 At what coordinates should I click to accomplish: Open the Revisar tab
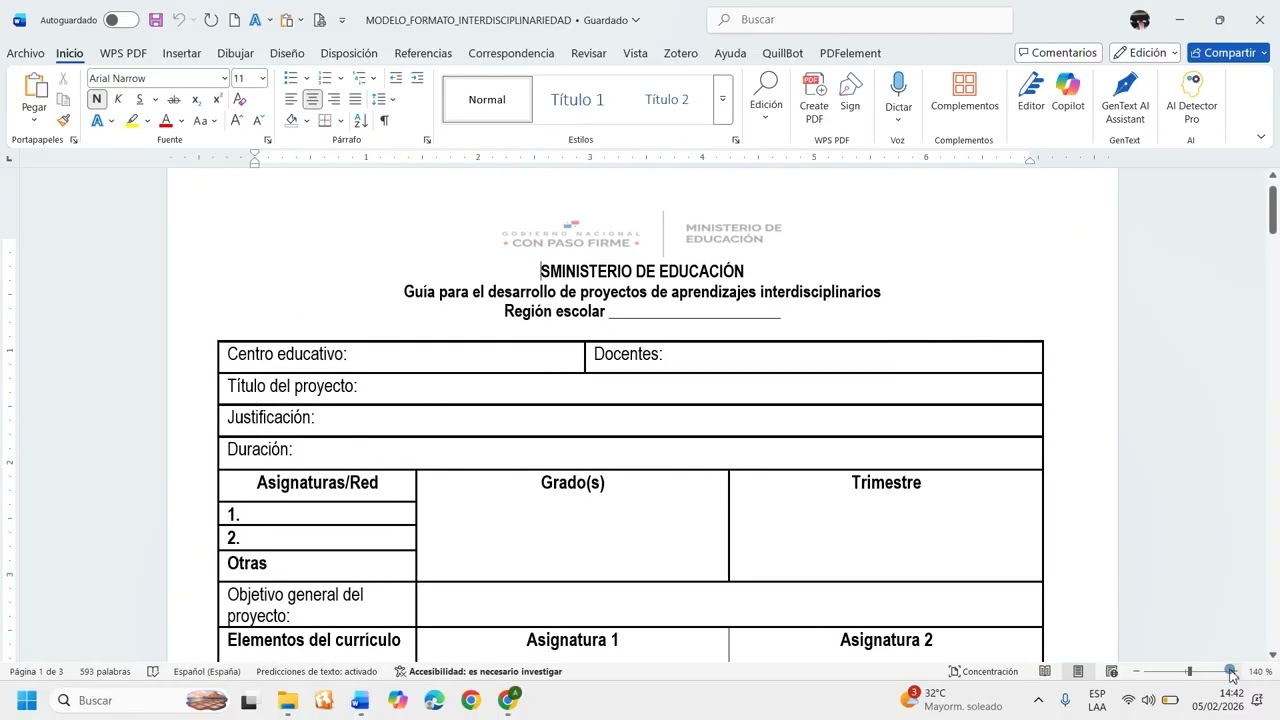589,53
